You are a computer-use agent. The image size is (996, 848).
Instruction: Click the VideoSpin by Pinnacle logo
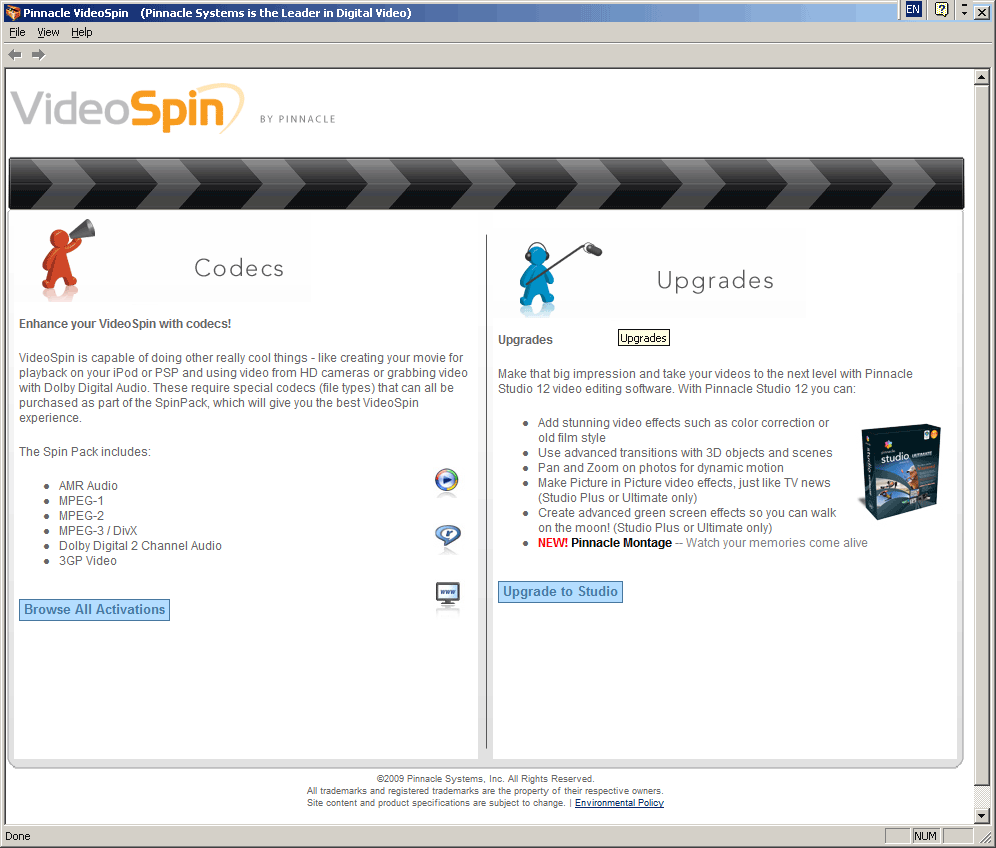[173, 108]
